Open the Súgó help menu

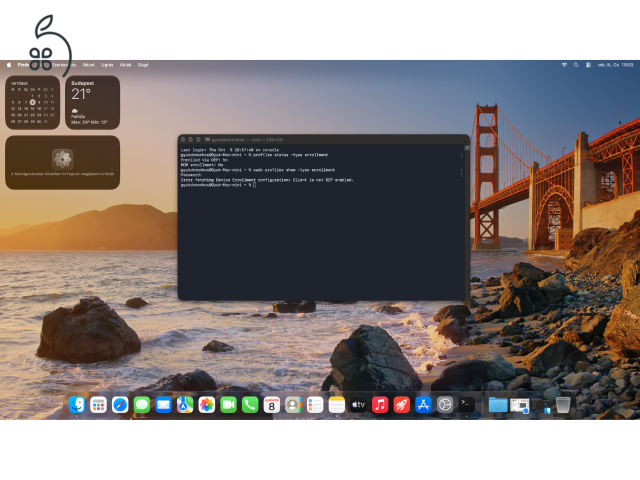[x=143, y=65]
